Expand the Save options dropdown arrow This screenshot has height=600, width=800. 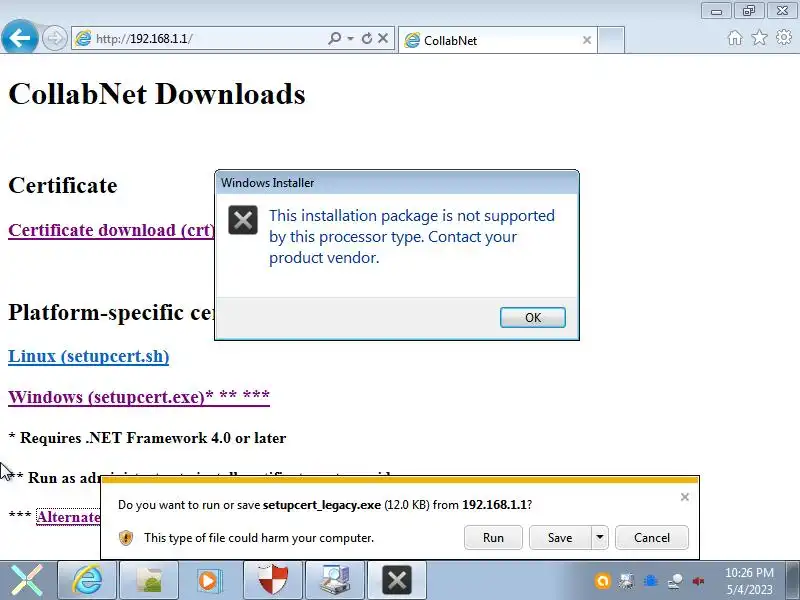coord(600,538)
